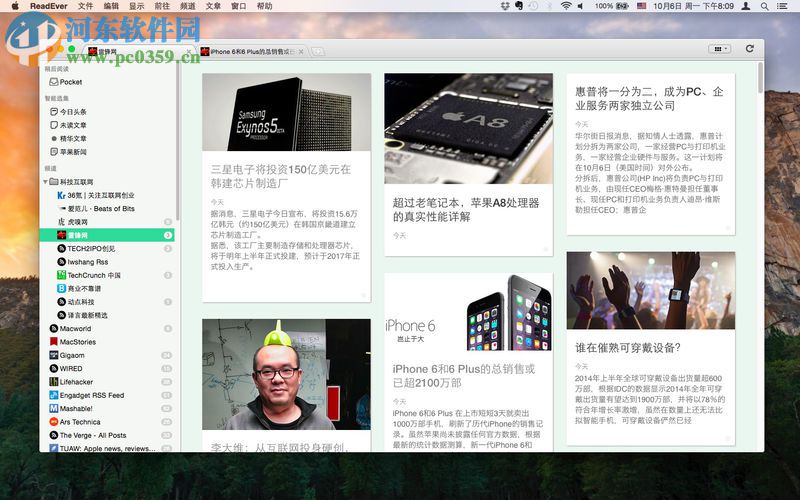Open the 显示 menu
Viewport: 800px width, 500px height.
[136, 6]
